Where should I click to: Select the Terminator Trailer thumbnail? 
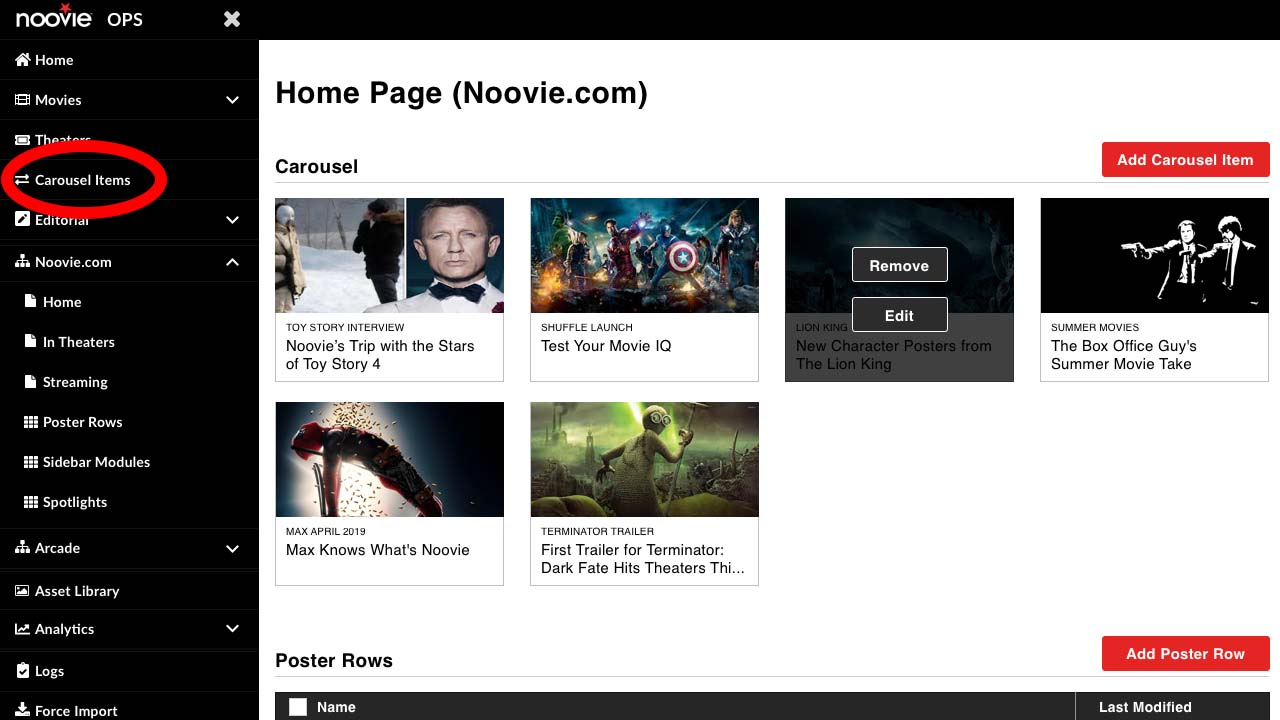(644, 459)
